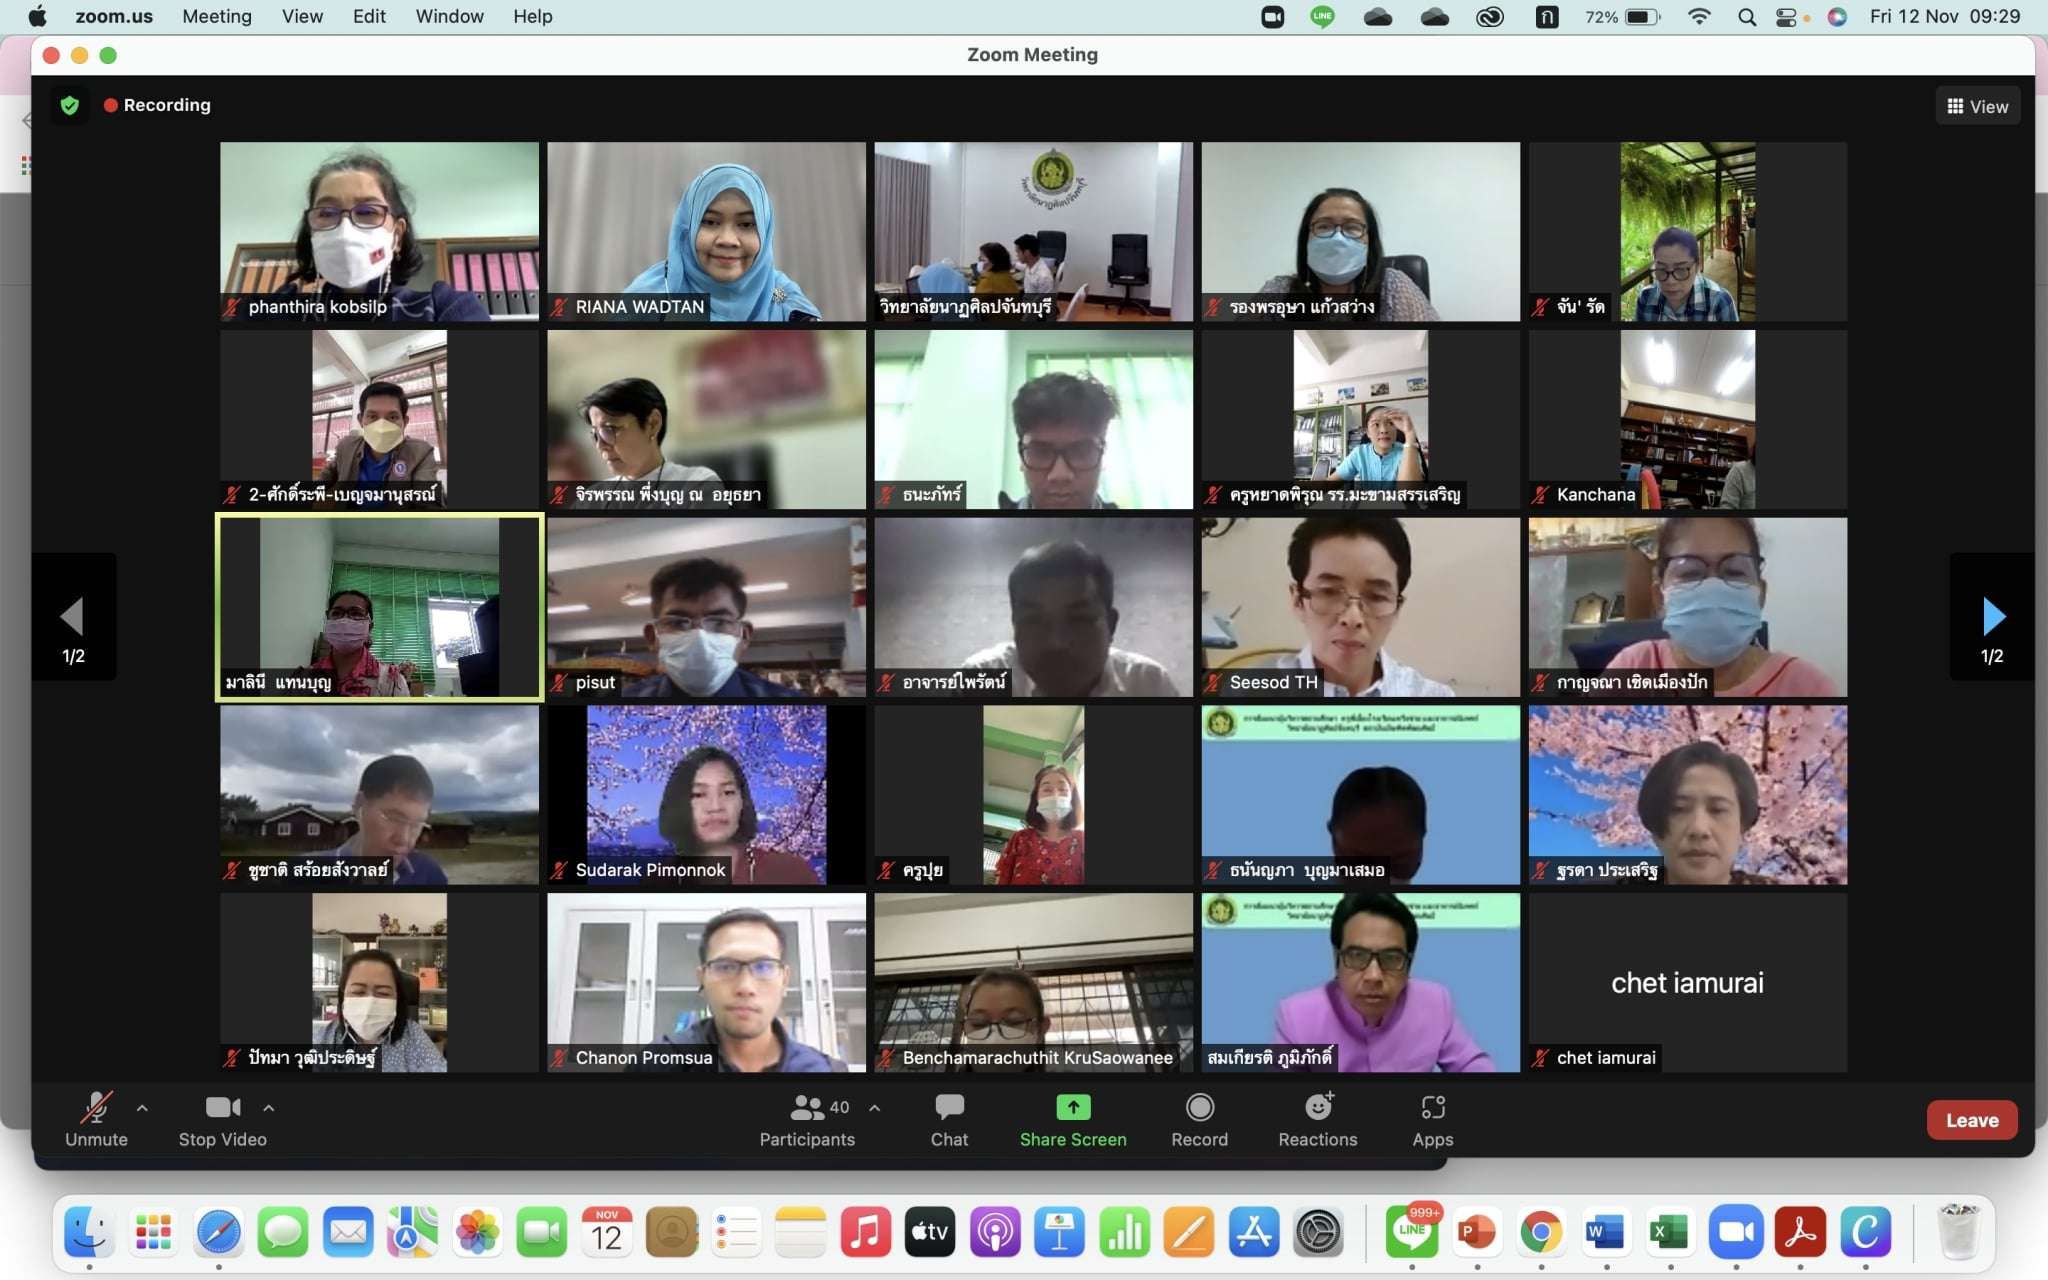The image size is (2048, 1280).
Task: Click the green encryption shield icon
Action: pyautogui.click(x=69, y=105)
